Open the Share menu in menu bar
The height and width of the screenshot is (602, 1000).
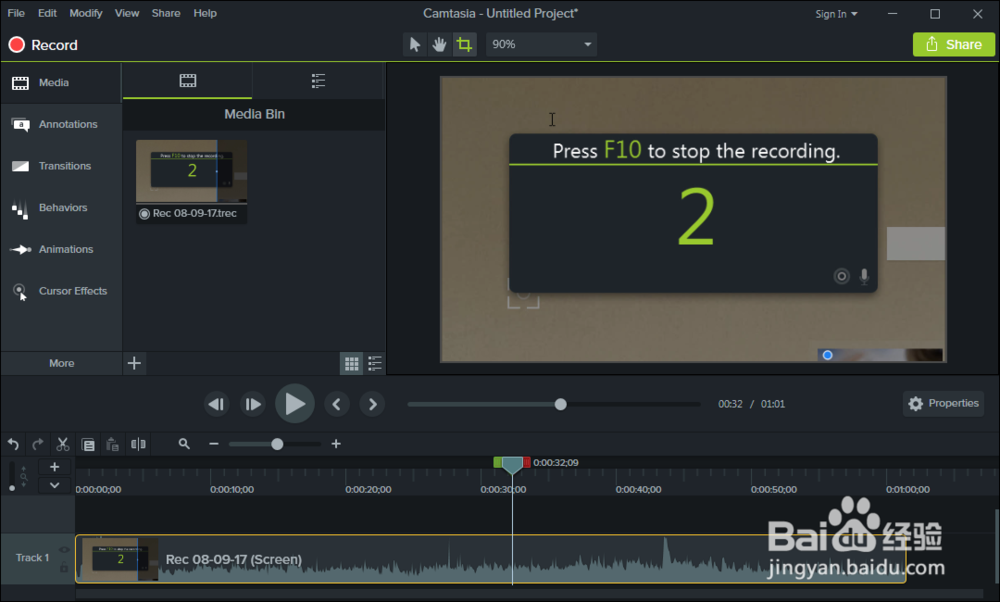166,13
